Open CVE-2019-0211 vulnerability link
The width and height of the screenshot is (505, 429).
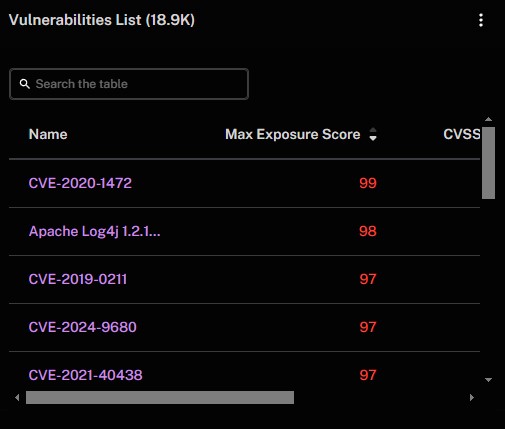point(78,279)
